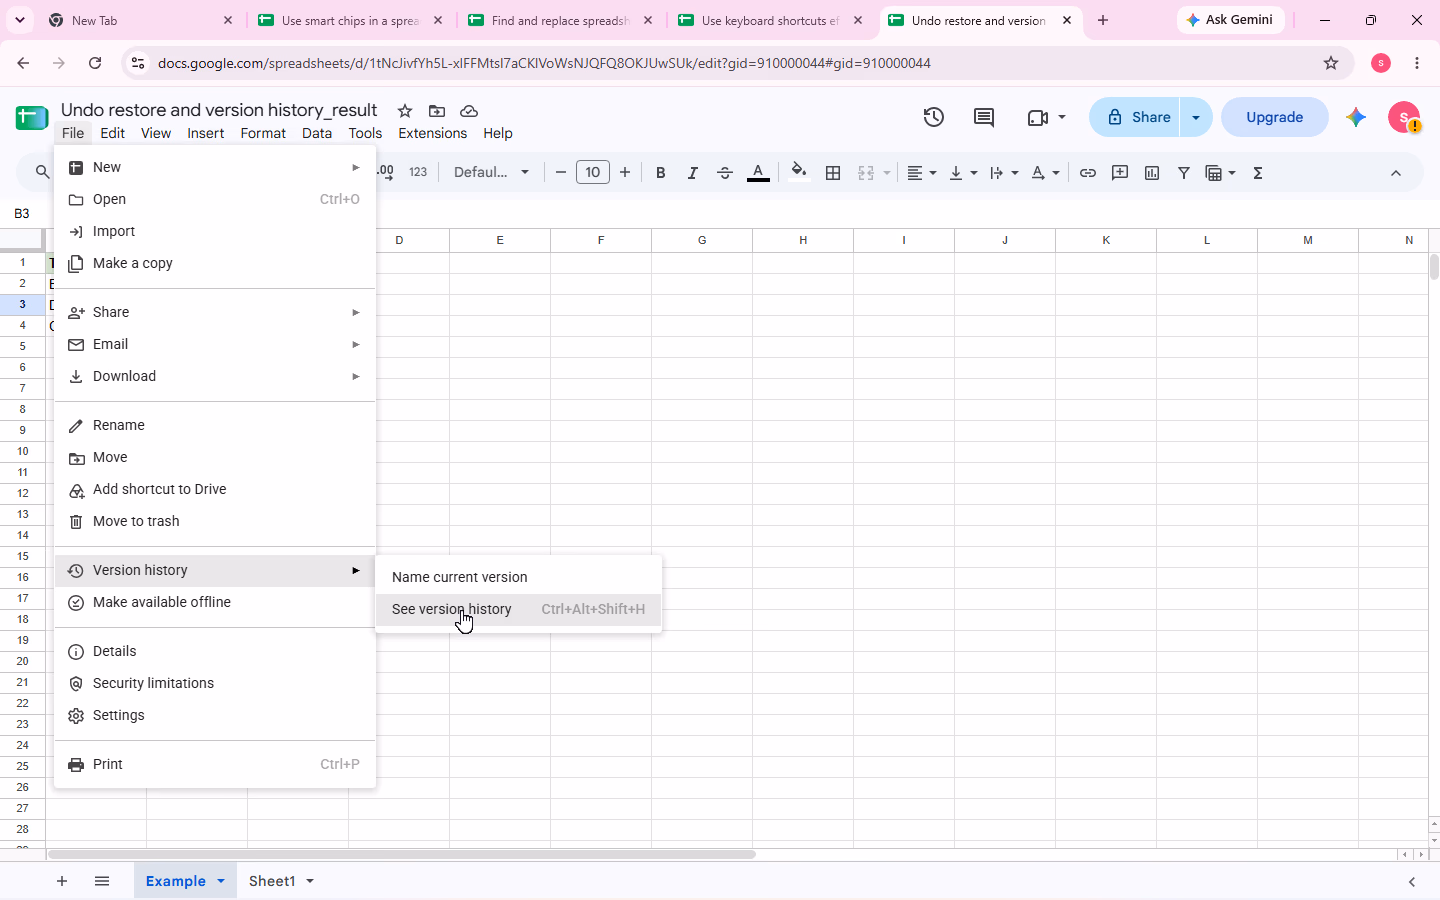This screenshot has width=1440, height=900.
Task: Click the Share button
Action: [1135, 117]
